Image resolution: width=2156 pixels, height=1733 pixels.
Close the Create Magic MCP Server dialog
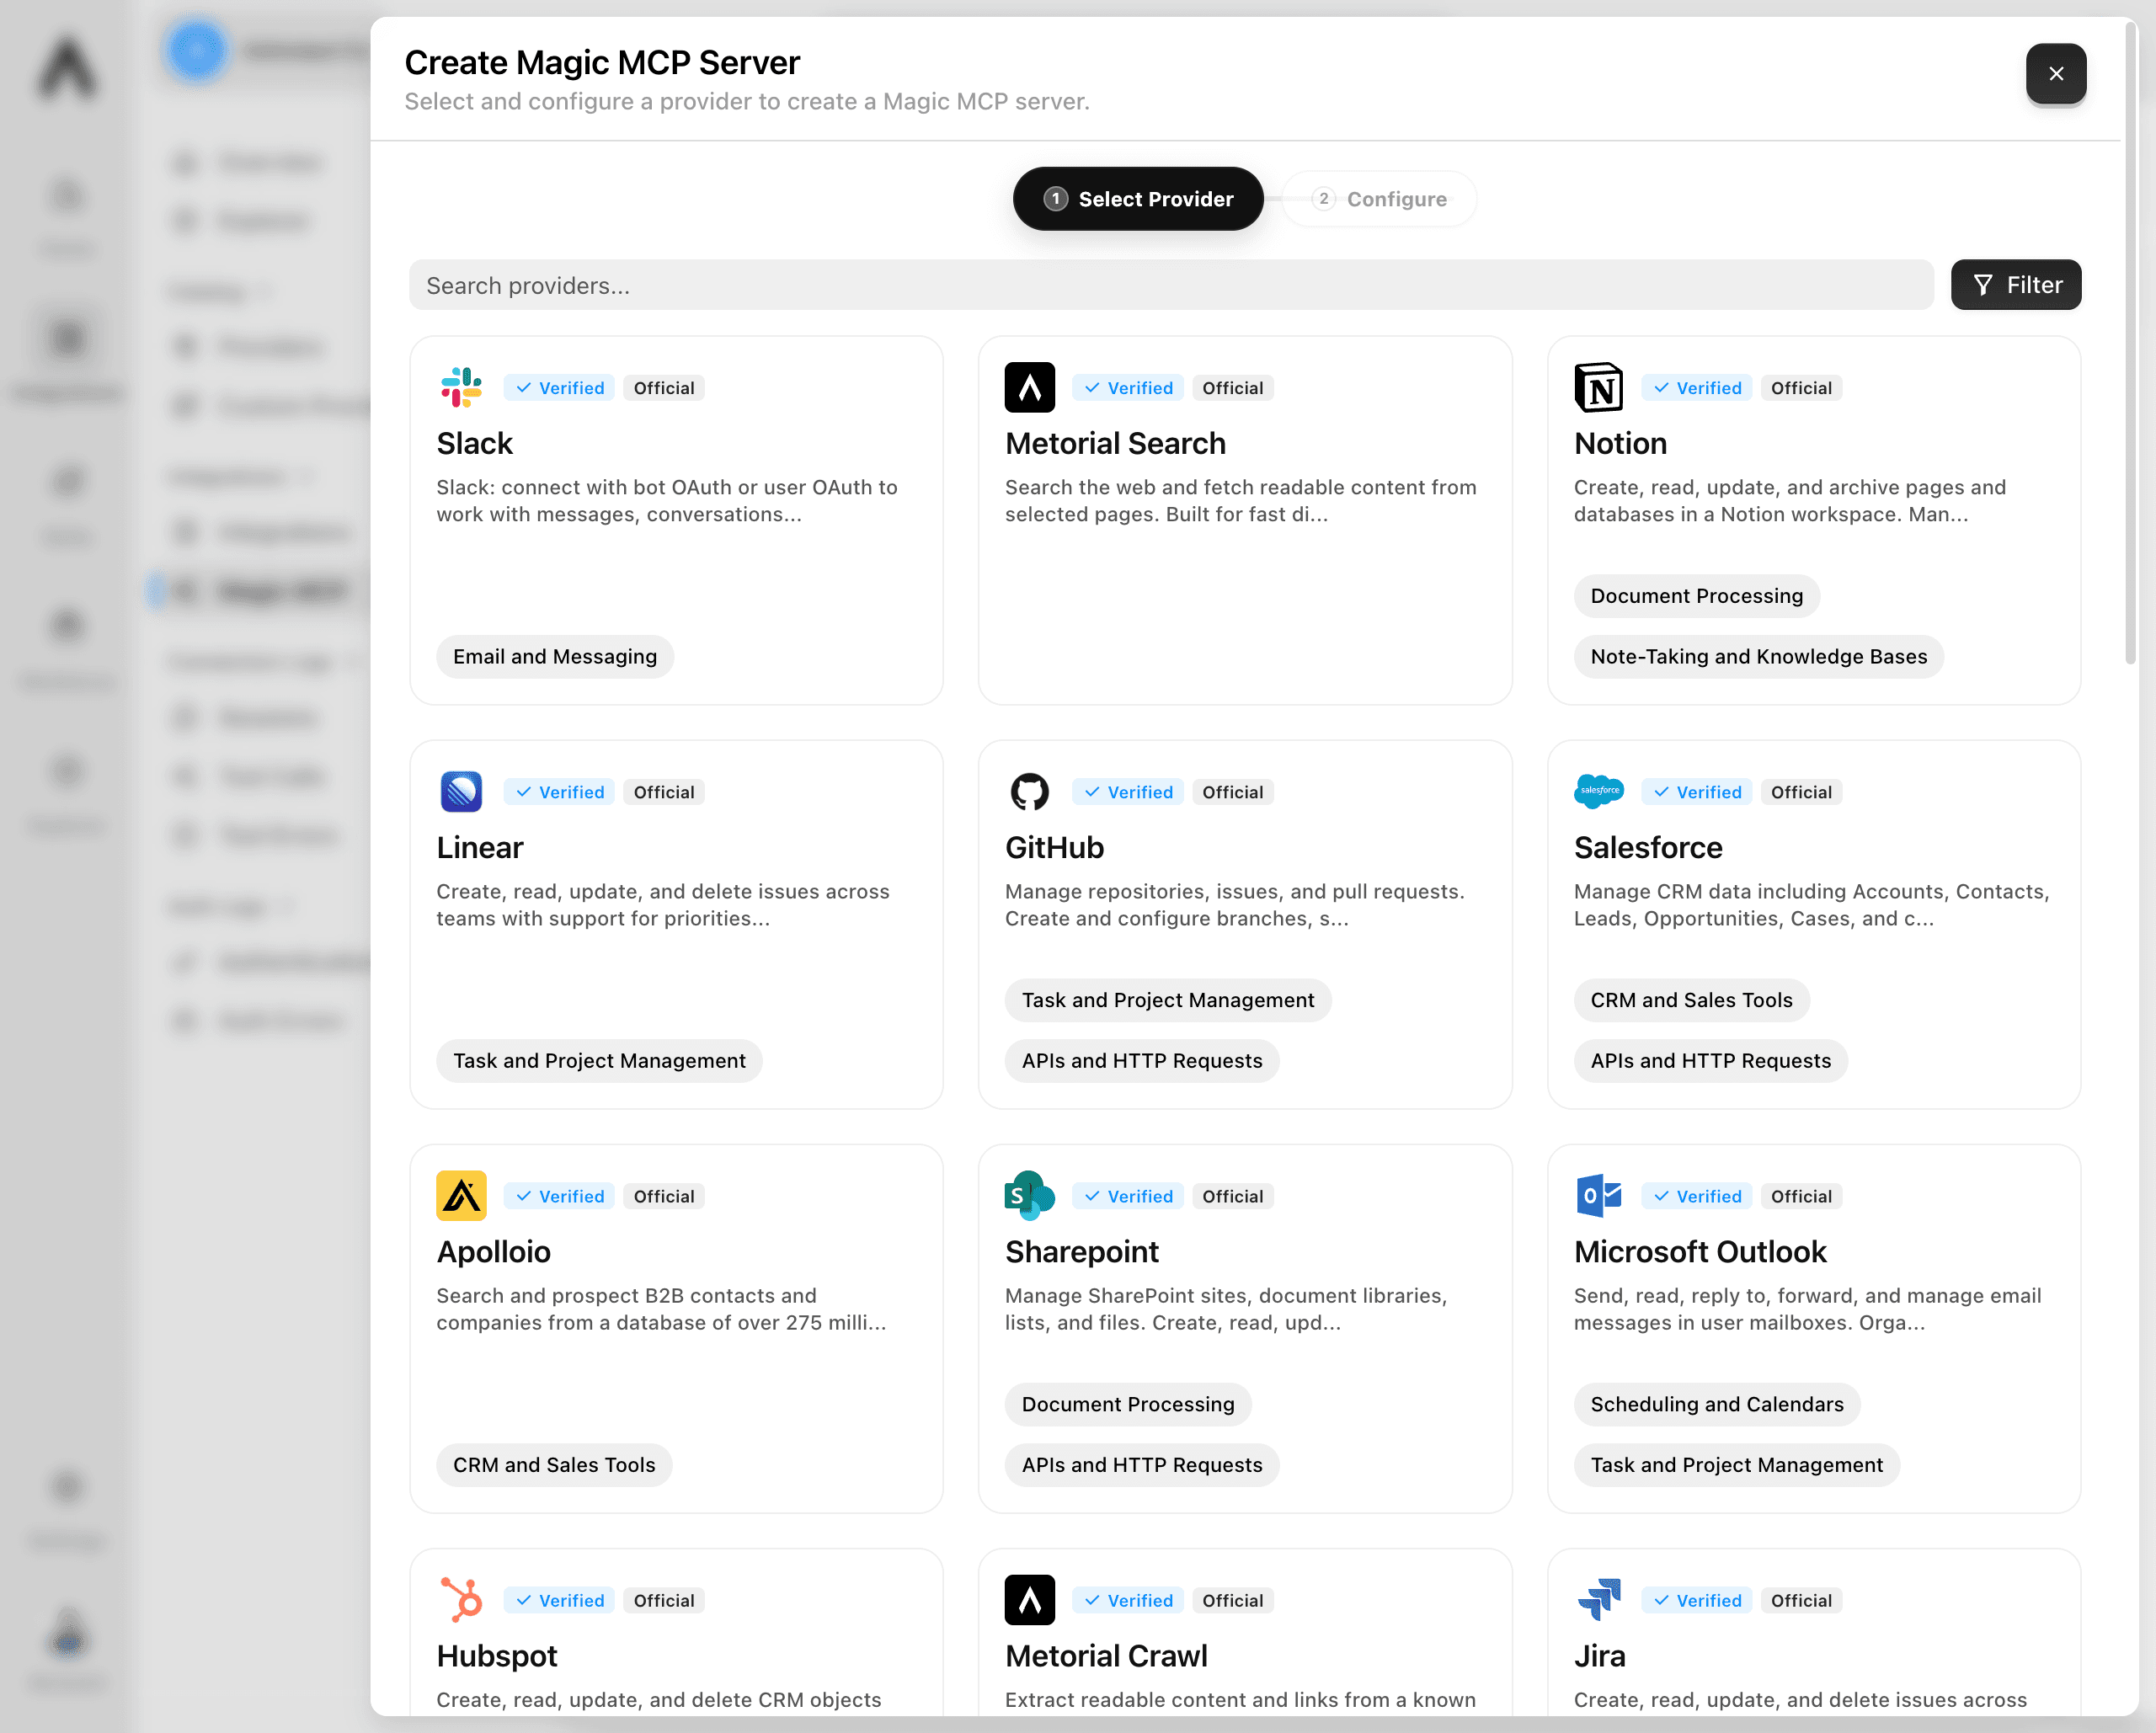(2055, 73)
